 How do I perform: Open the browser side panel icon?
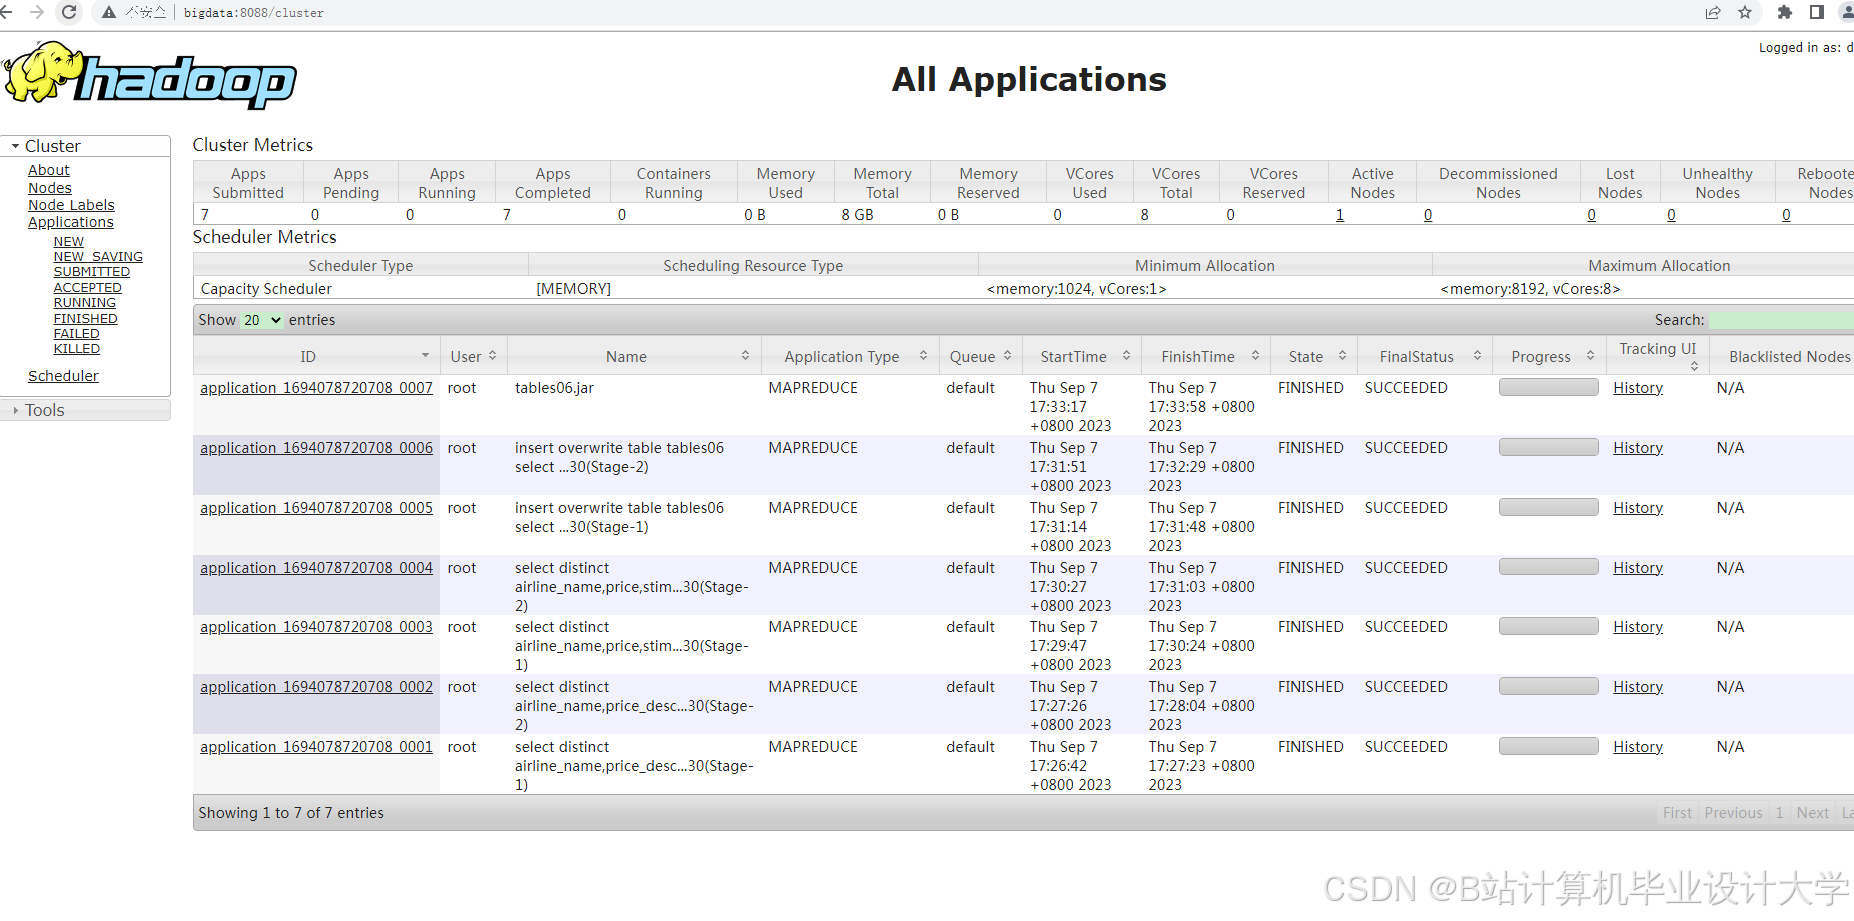pos(1817,12)
